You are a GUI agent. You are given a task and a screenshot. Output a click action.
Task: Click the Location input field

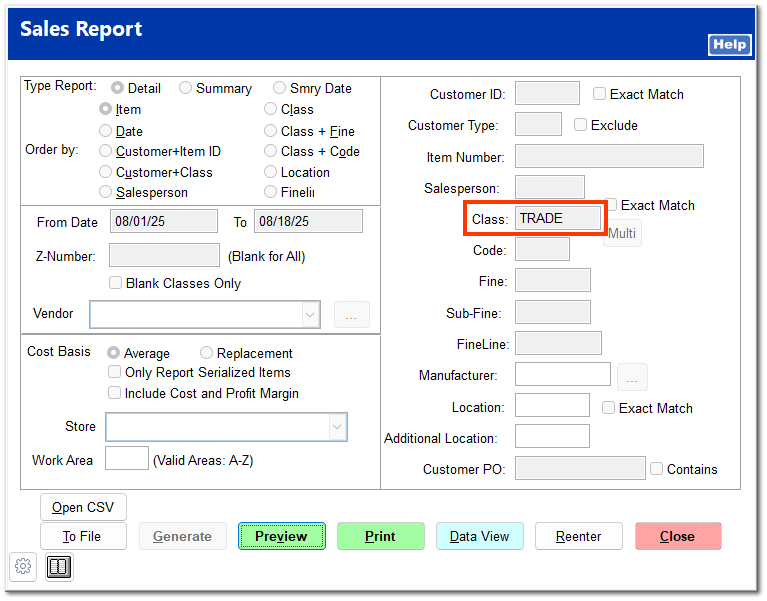click(x=552, y=405)
